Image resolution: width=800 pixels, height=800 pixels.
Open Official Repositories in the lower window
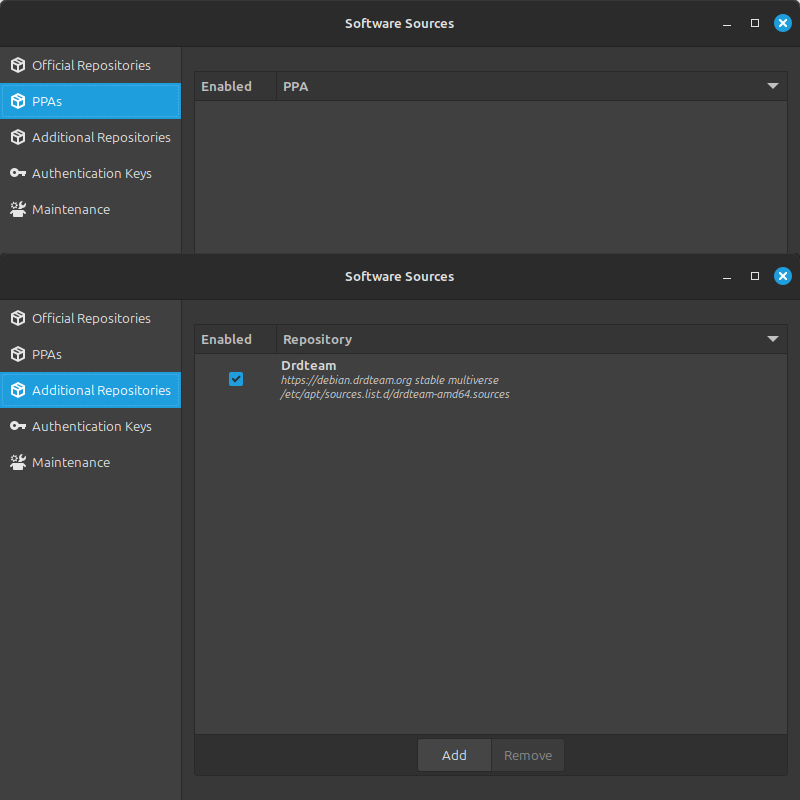(90, 318)
